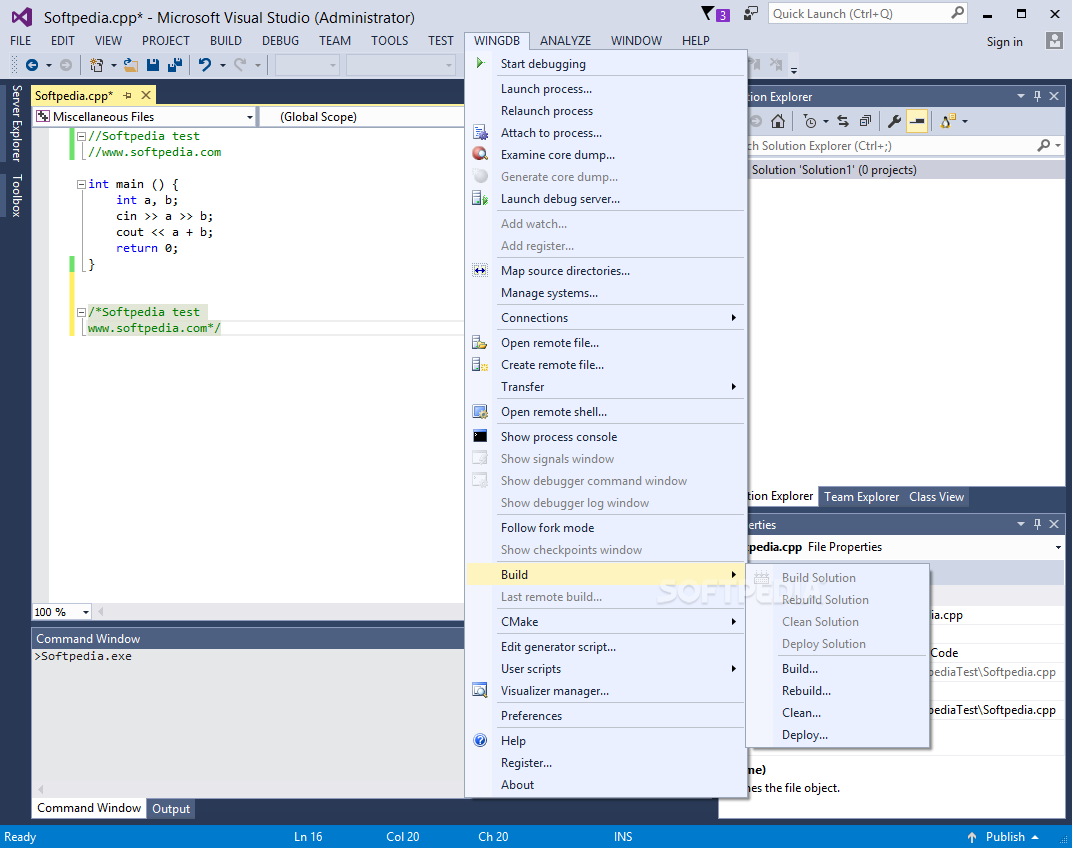Select Rebuild... in the Build submenu
Screen dimensions: 1072x848
click(807, 691)
